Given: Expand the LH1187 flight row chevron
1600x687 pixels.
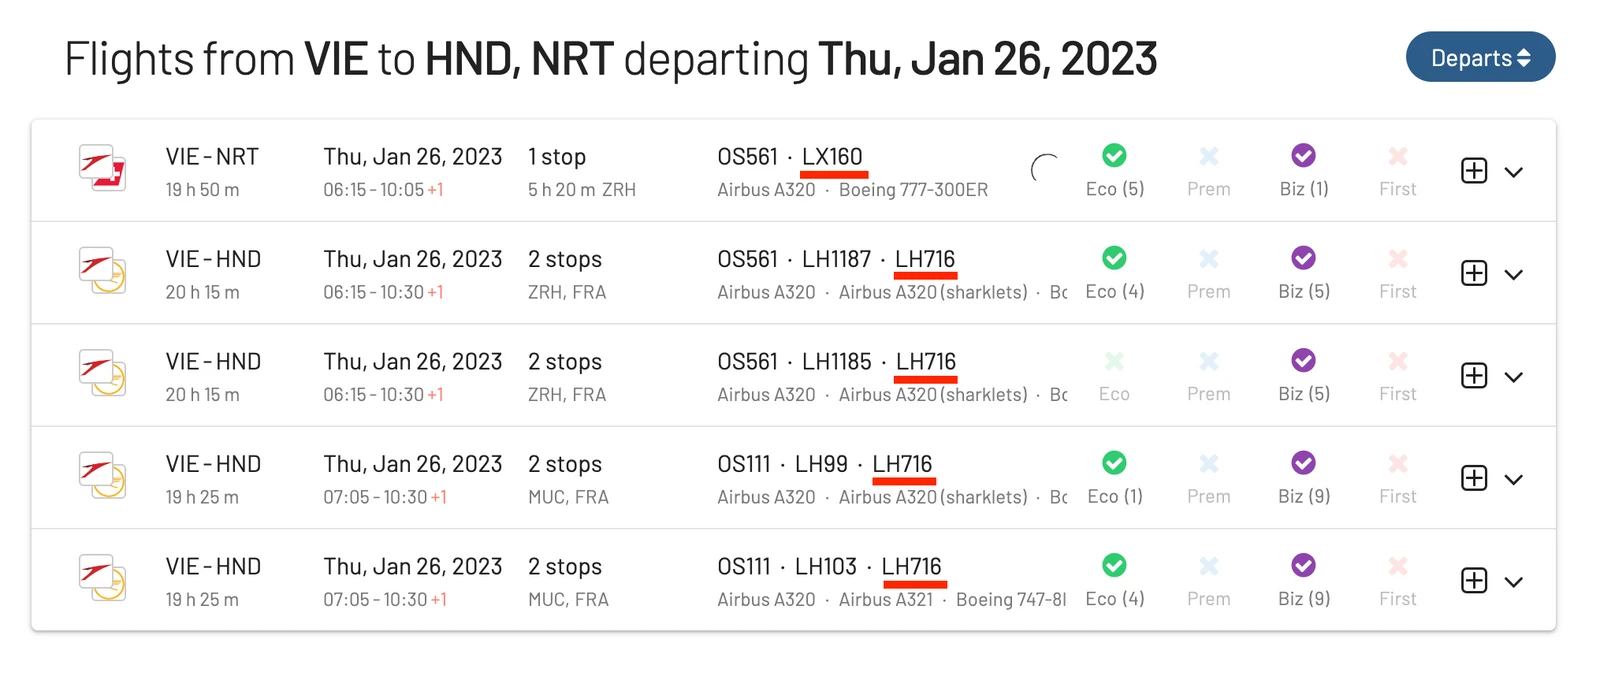Looking at the screenshot, I should point(1514,275).
